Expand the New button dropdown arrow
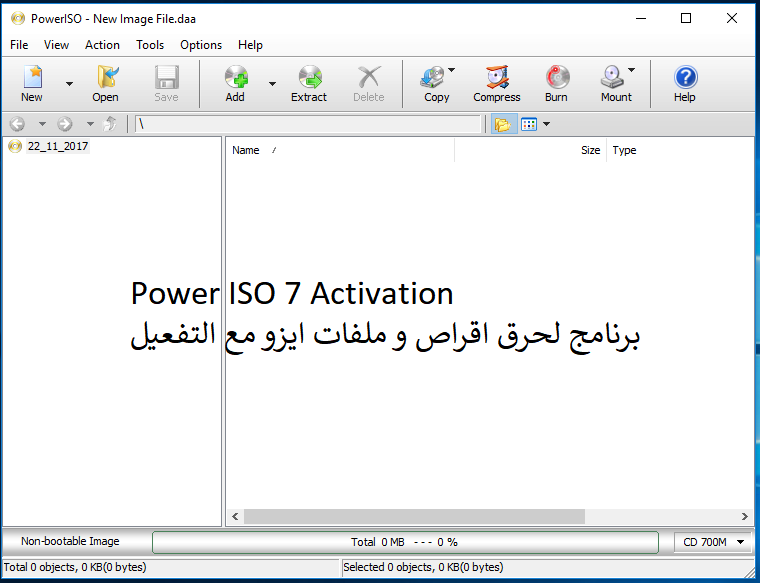This screenshot has width=760, height=583. point(69,84)
